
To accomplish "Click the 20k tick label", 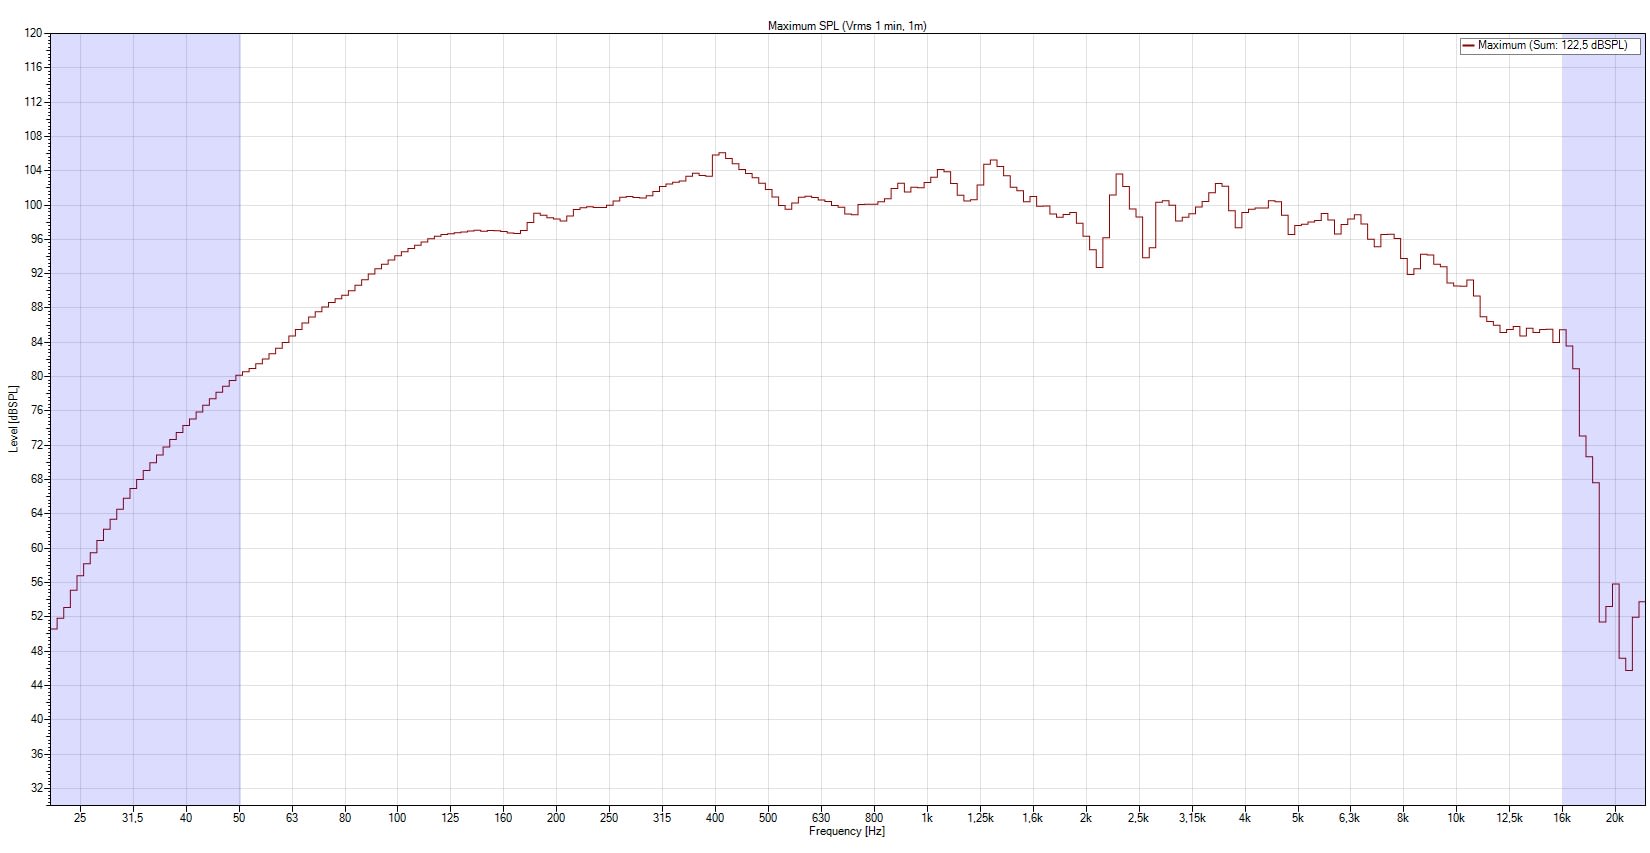I will coord(1614,818).
